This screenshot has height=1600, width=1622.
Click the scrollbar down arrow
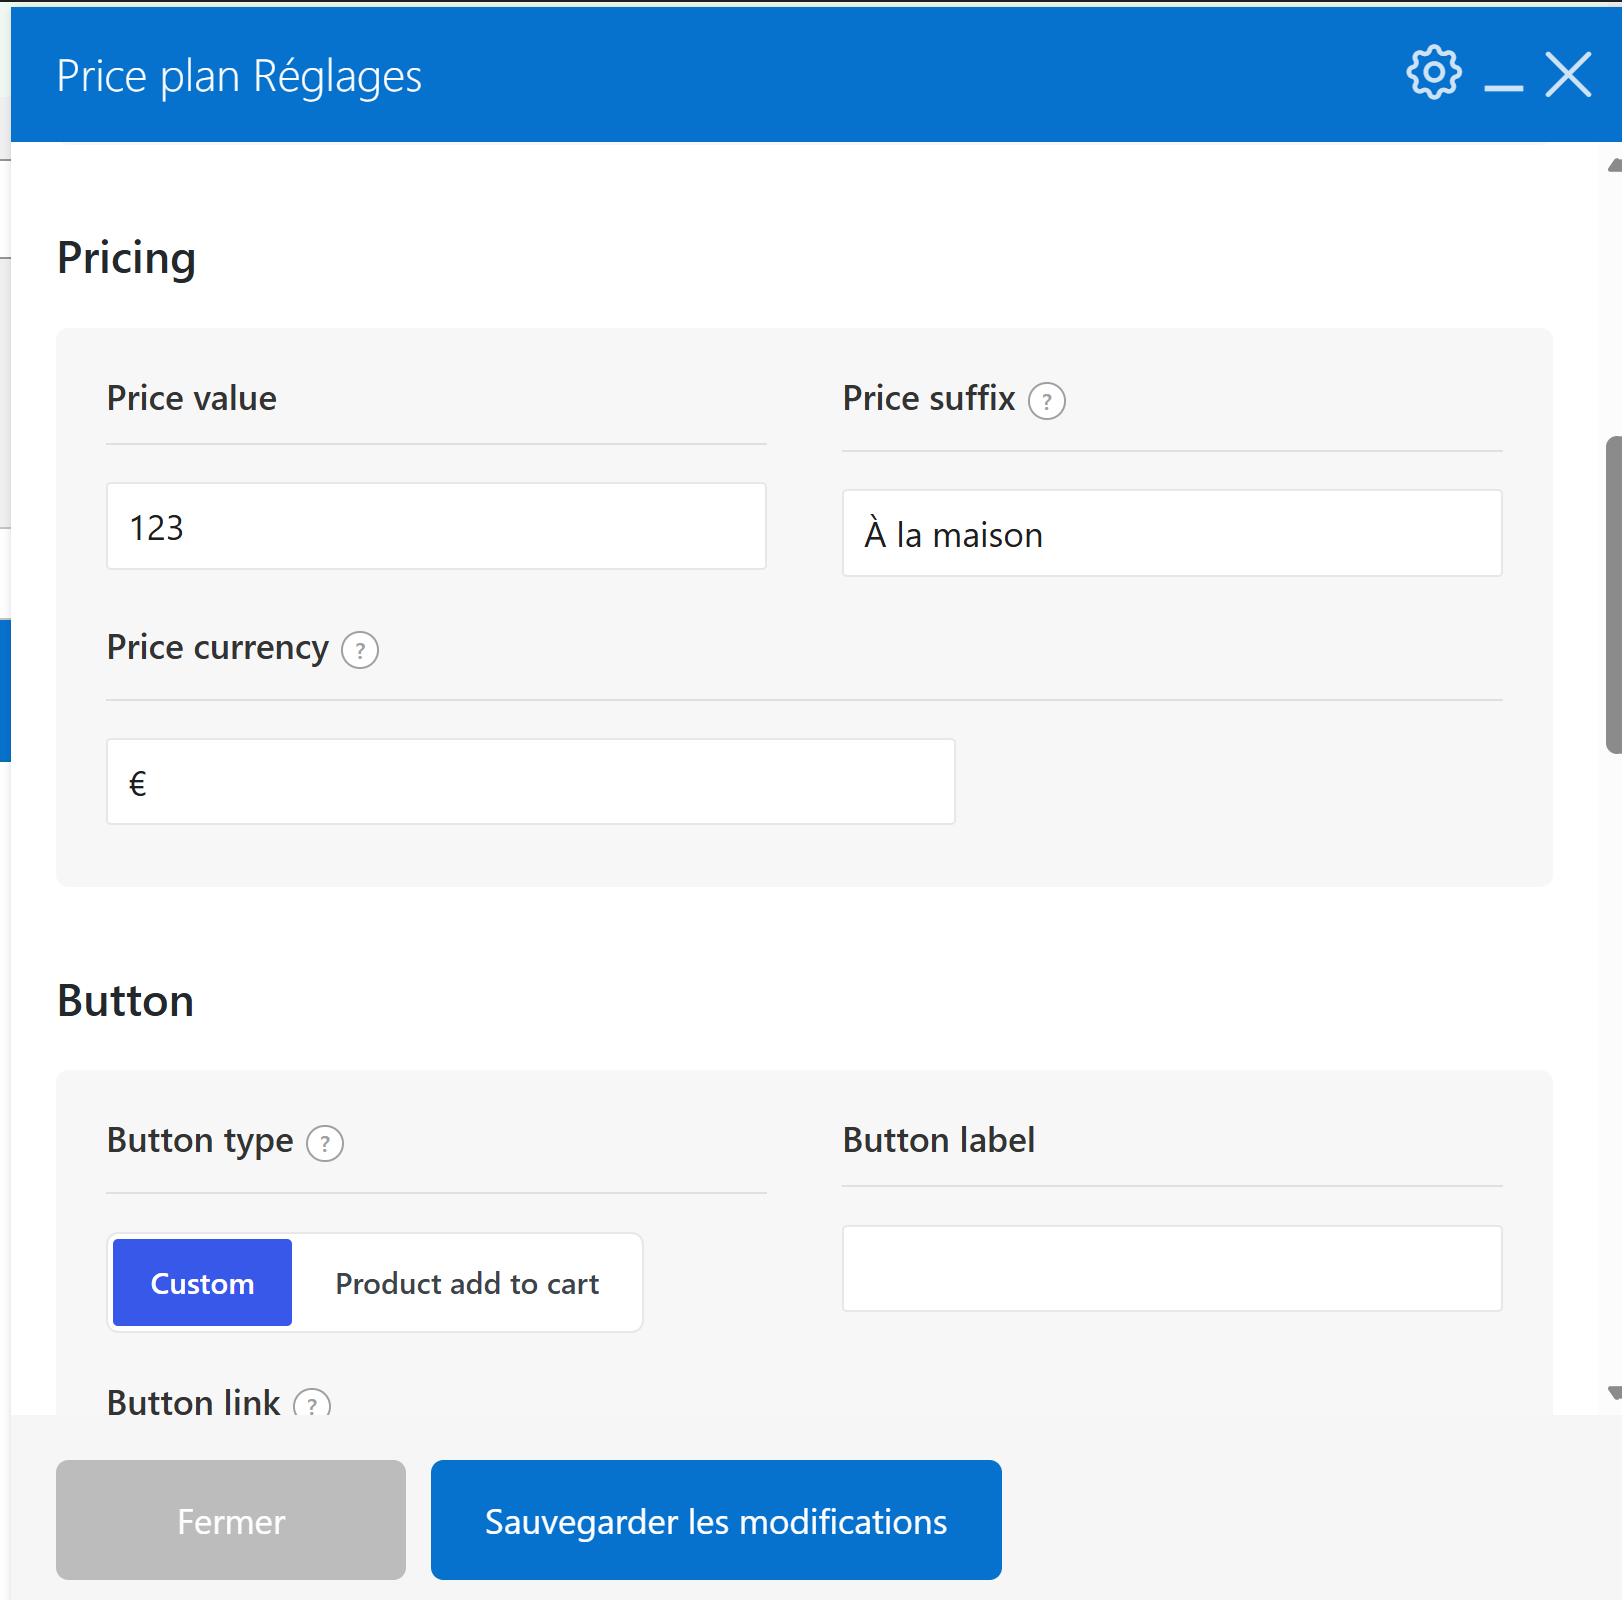pos(1614,1393)
